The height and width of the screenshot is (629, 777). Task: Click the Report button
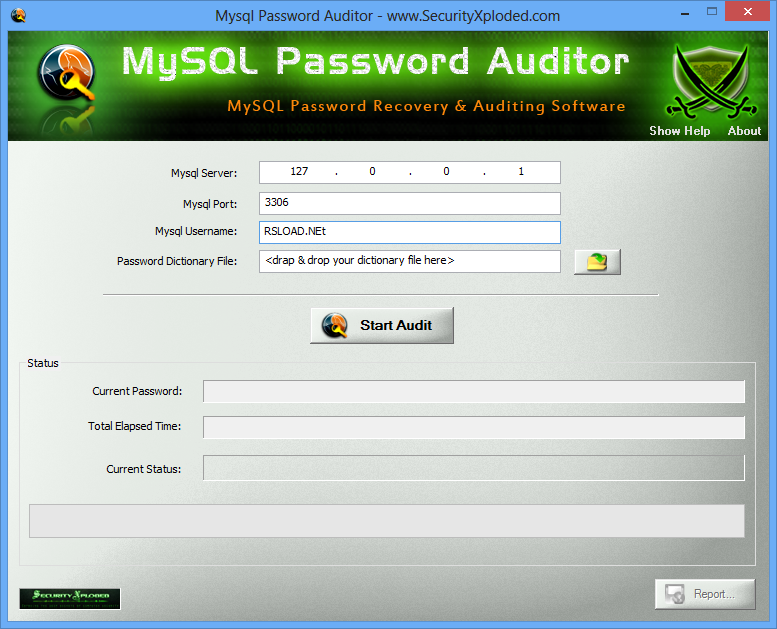coord(705,594)
